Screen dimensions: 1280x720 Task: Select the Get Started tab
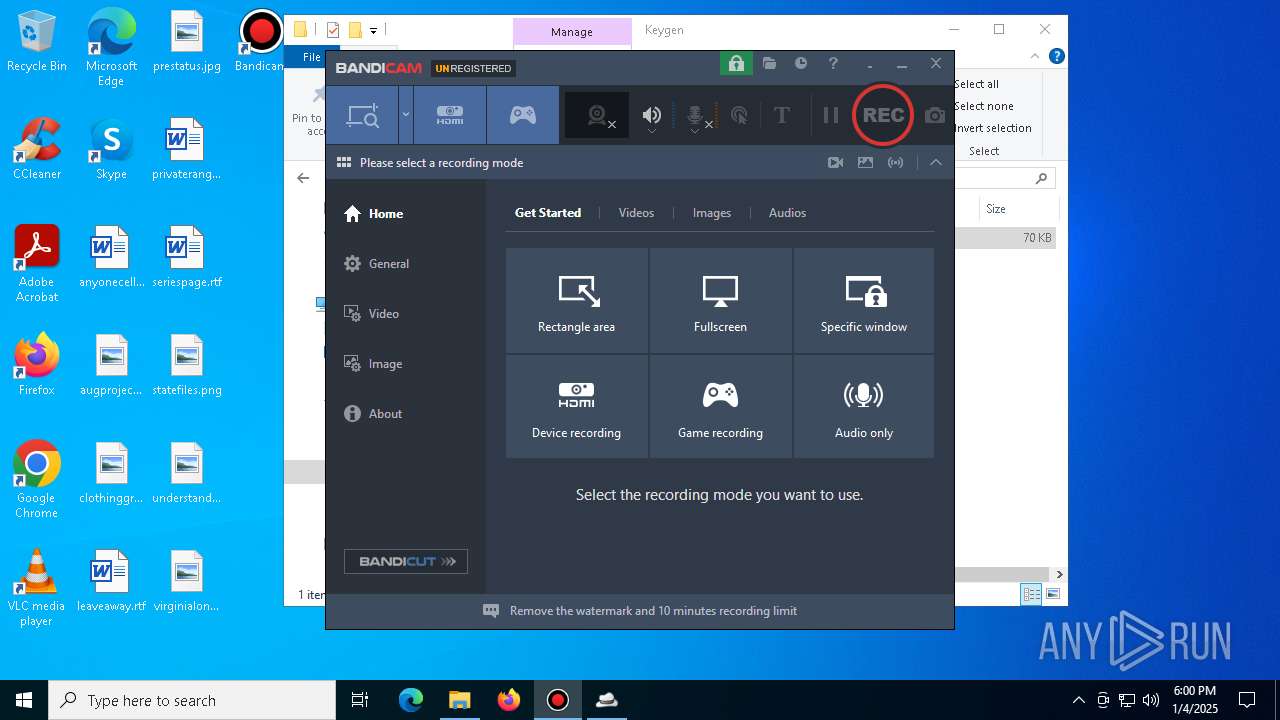pyautogui.click(x=548, y=212)
